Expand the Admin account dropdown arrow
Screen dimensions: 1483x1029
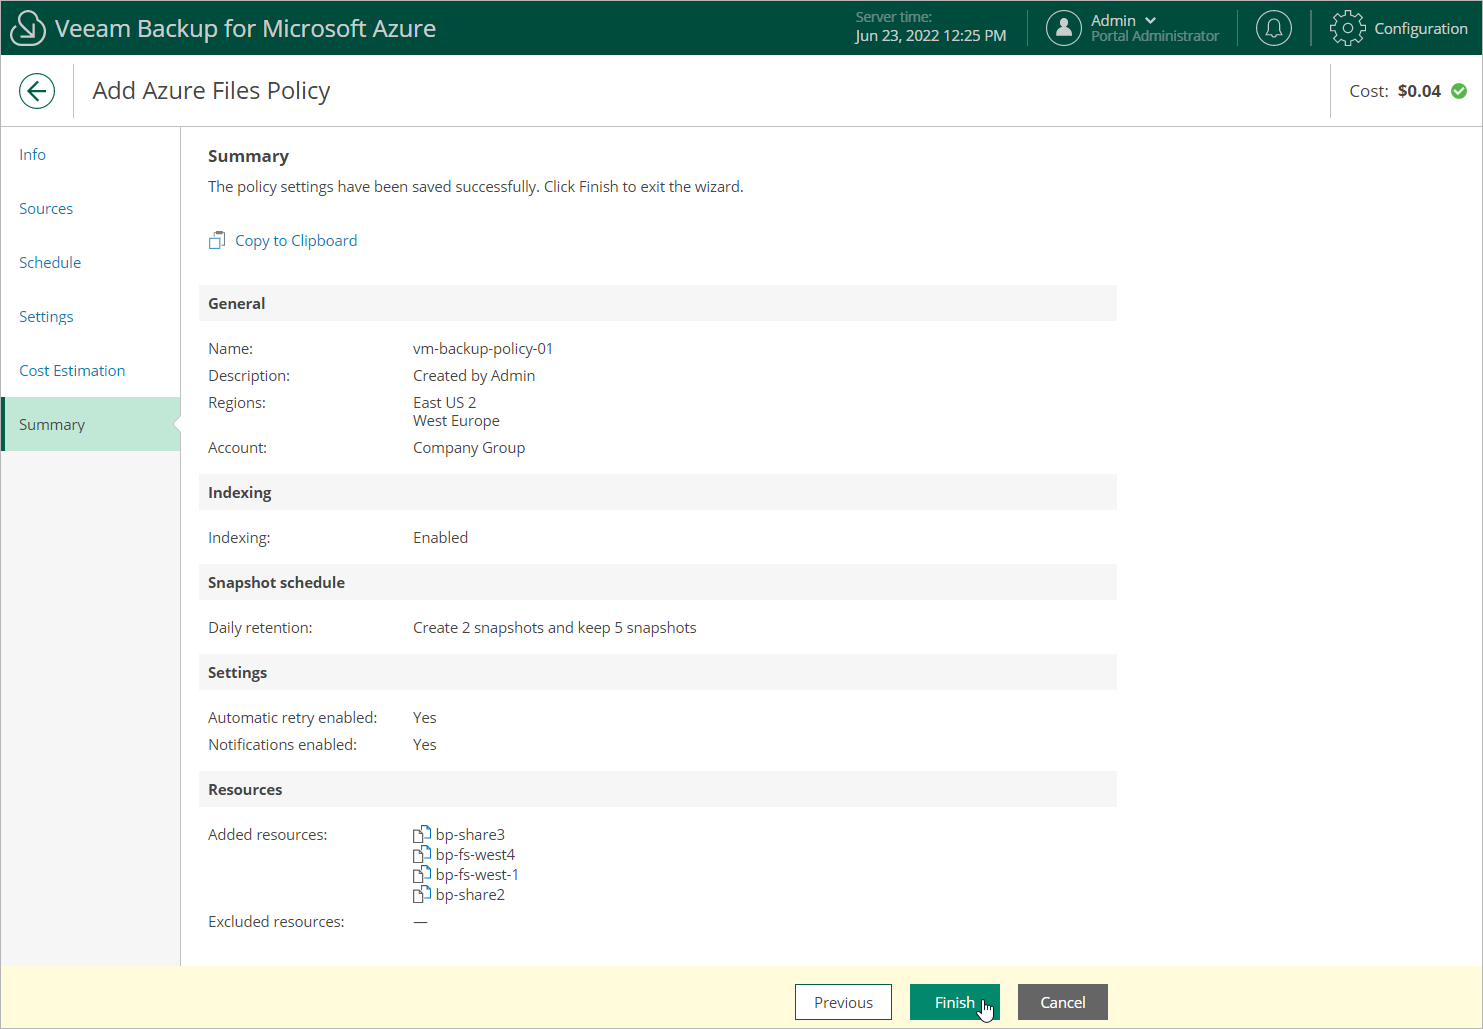tap(1150, 20)
